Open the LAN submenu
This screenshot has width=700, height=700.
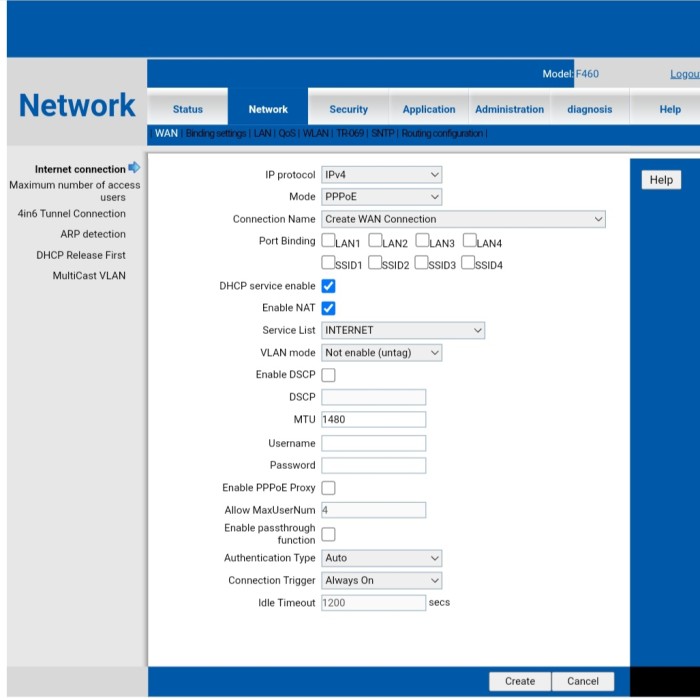(x=262, y=133)
